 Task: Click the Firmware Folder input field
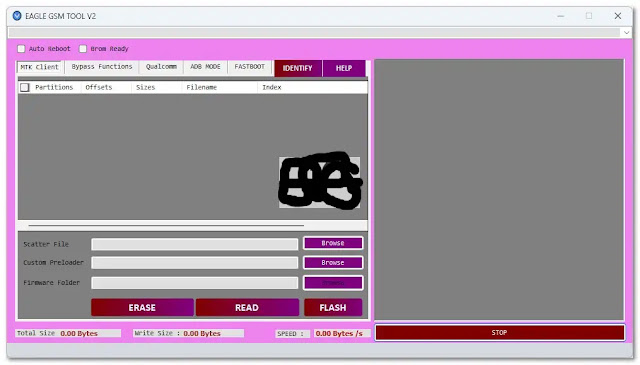click(x=195, y=283)
